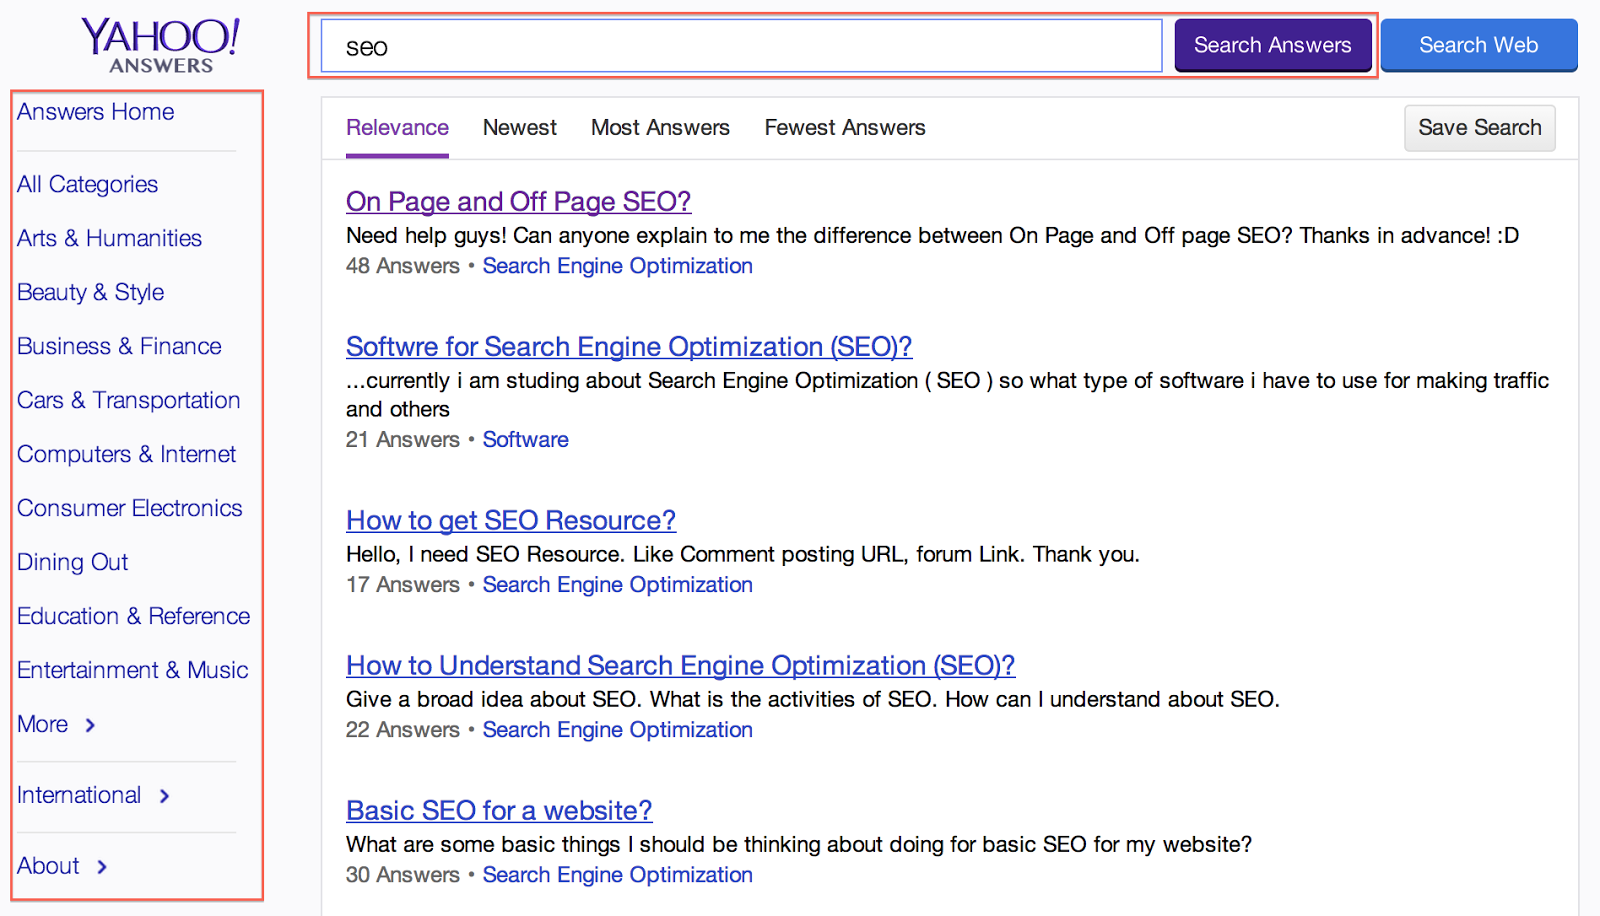Expand the About menu chevron
Viewport: 1600px width, 916px height.
[102, 867]
